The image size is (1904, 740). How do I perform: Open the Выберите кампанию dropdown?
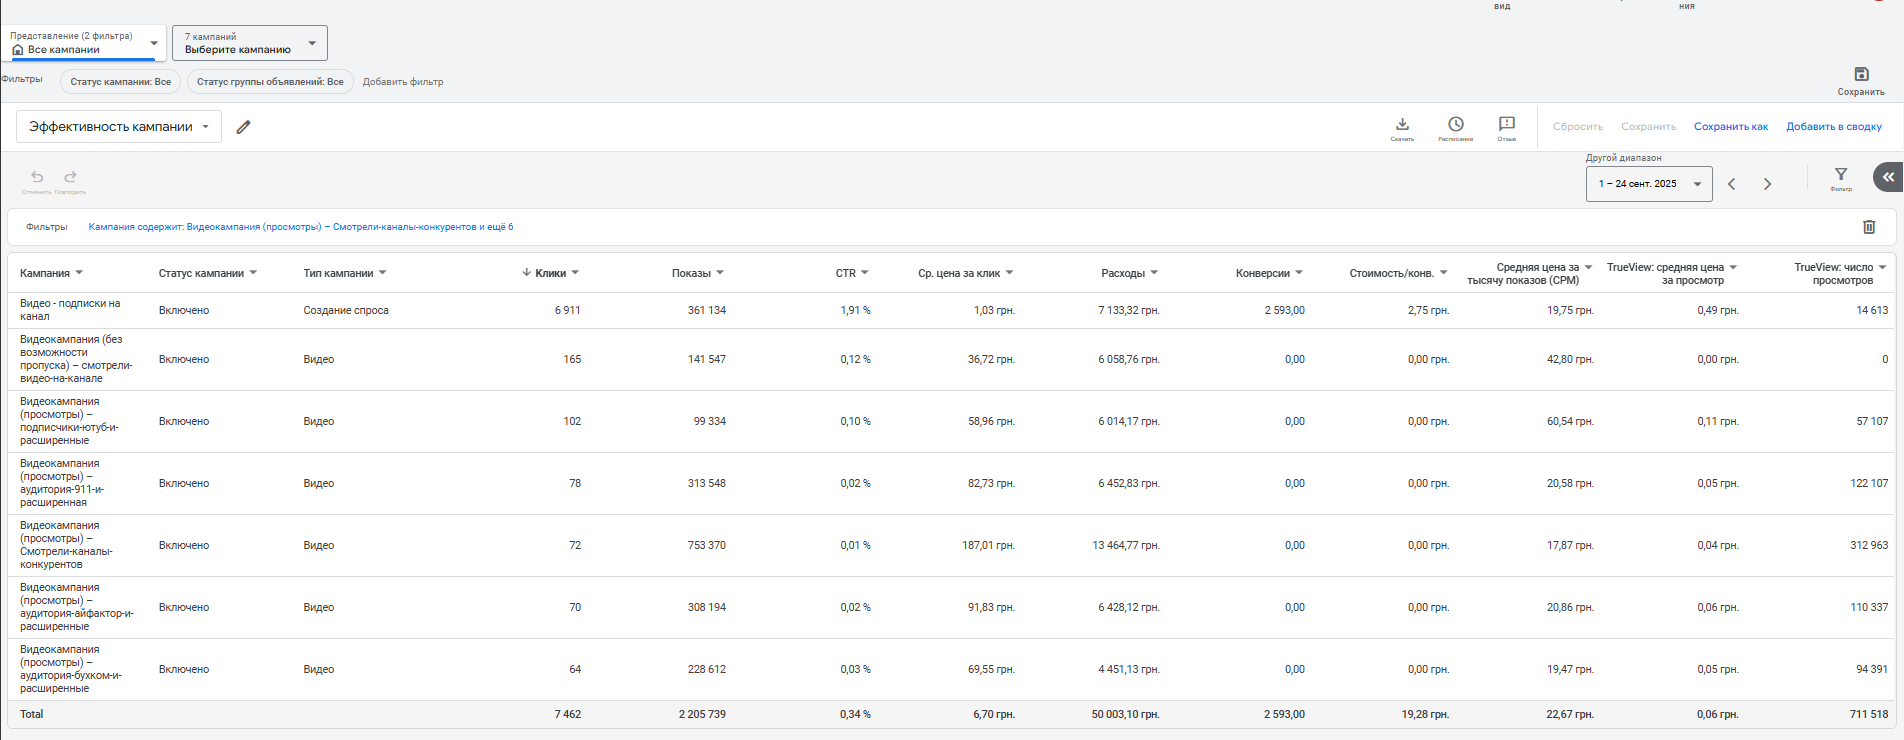coord(250,43)
